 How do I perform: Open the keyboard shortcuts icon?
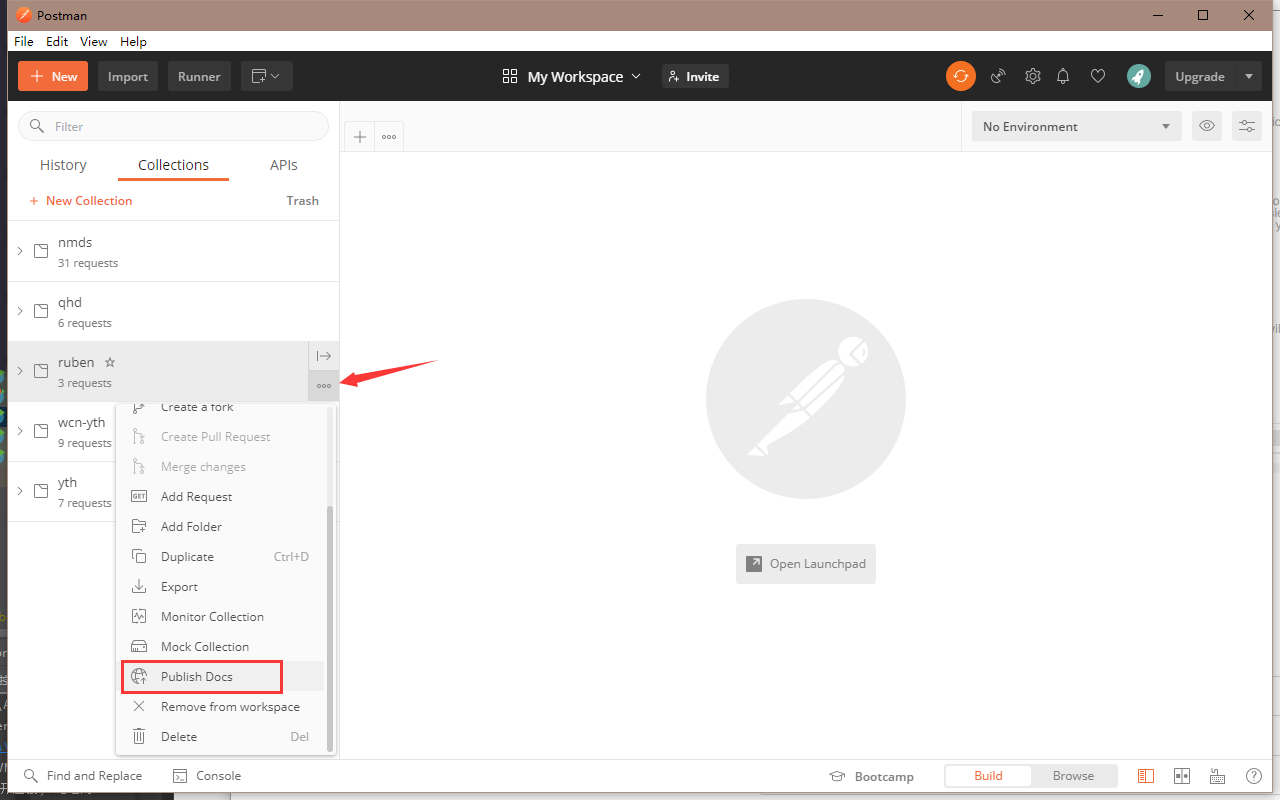click(1217, 776)
